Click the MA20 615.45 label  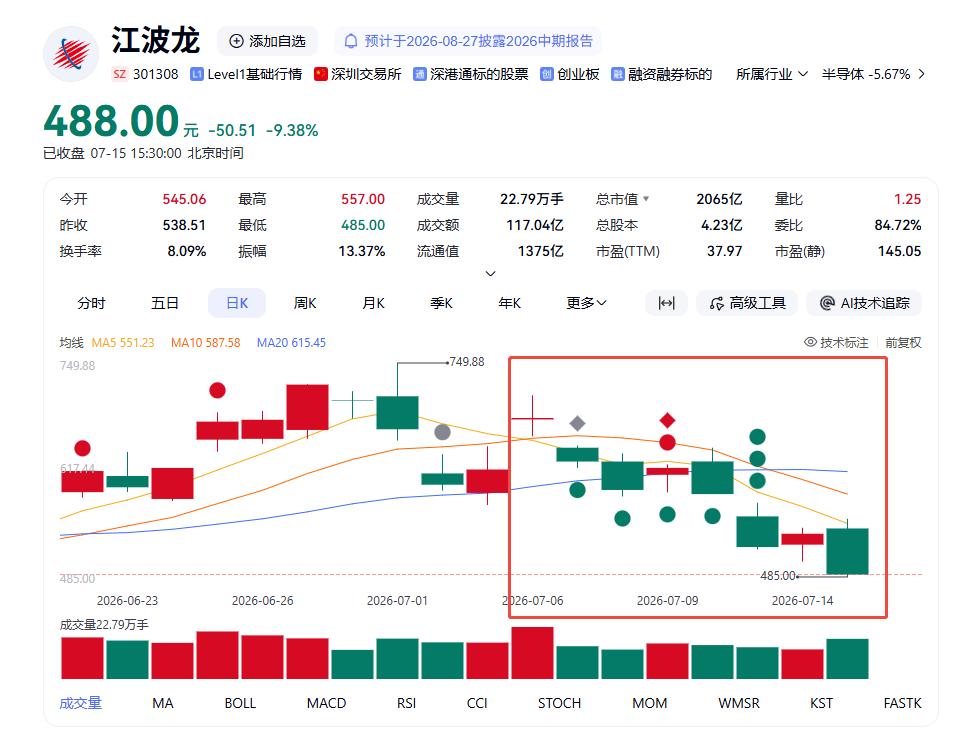tap(291, 342)
